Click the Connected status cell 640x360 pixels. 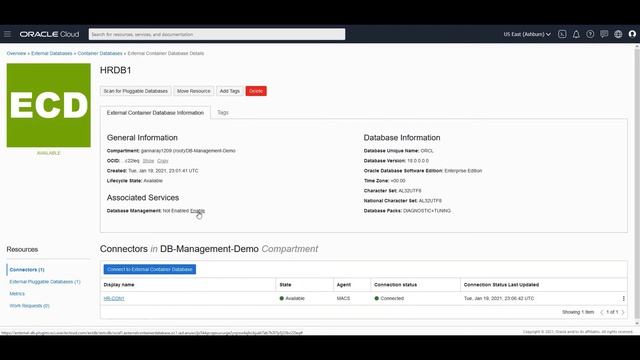(389, 298)
